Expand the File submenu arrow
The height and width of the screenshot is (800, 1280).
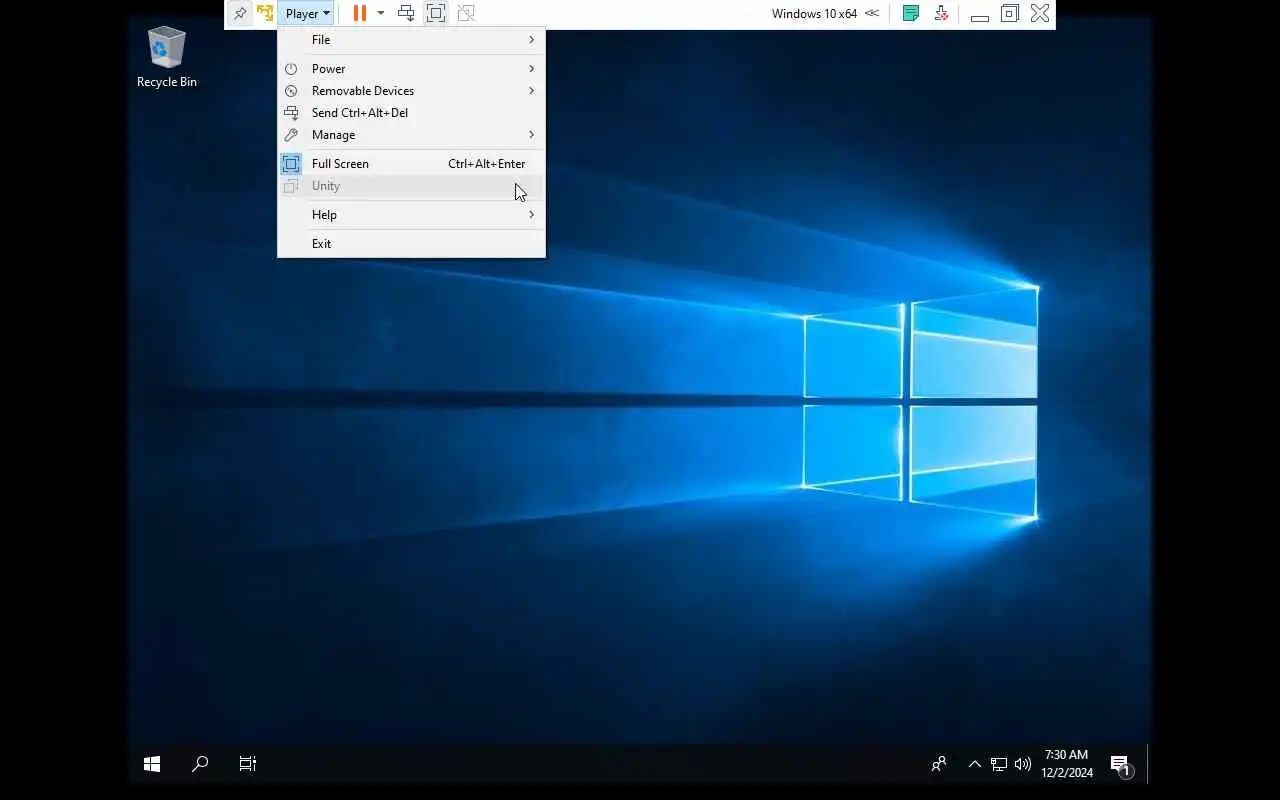point(531,40)
